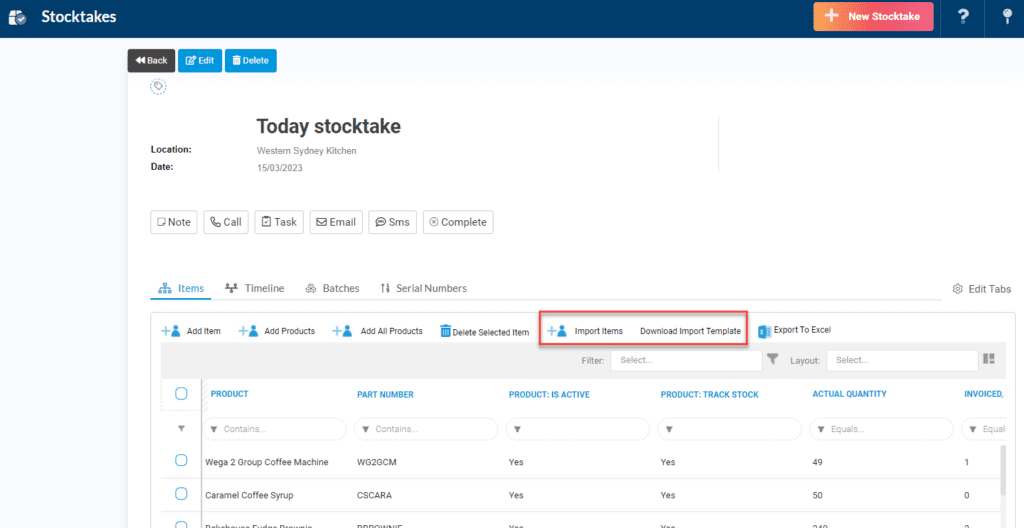Viewport: 1024px width, 528px height.
Task: Click the CSCARA part number cell
Action: point(375,495)
